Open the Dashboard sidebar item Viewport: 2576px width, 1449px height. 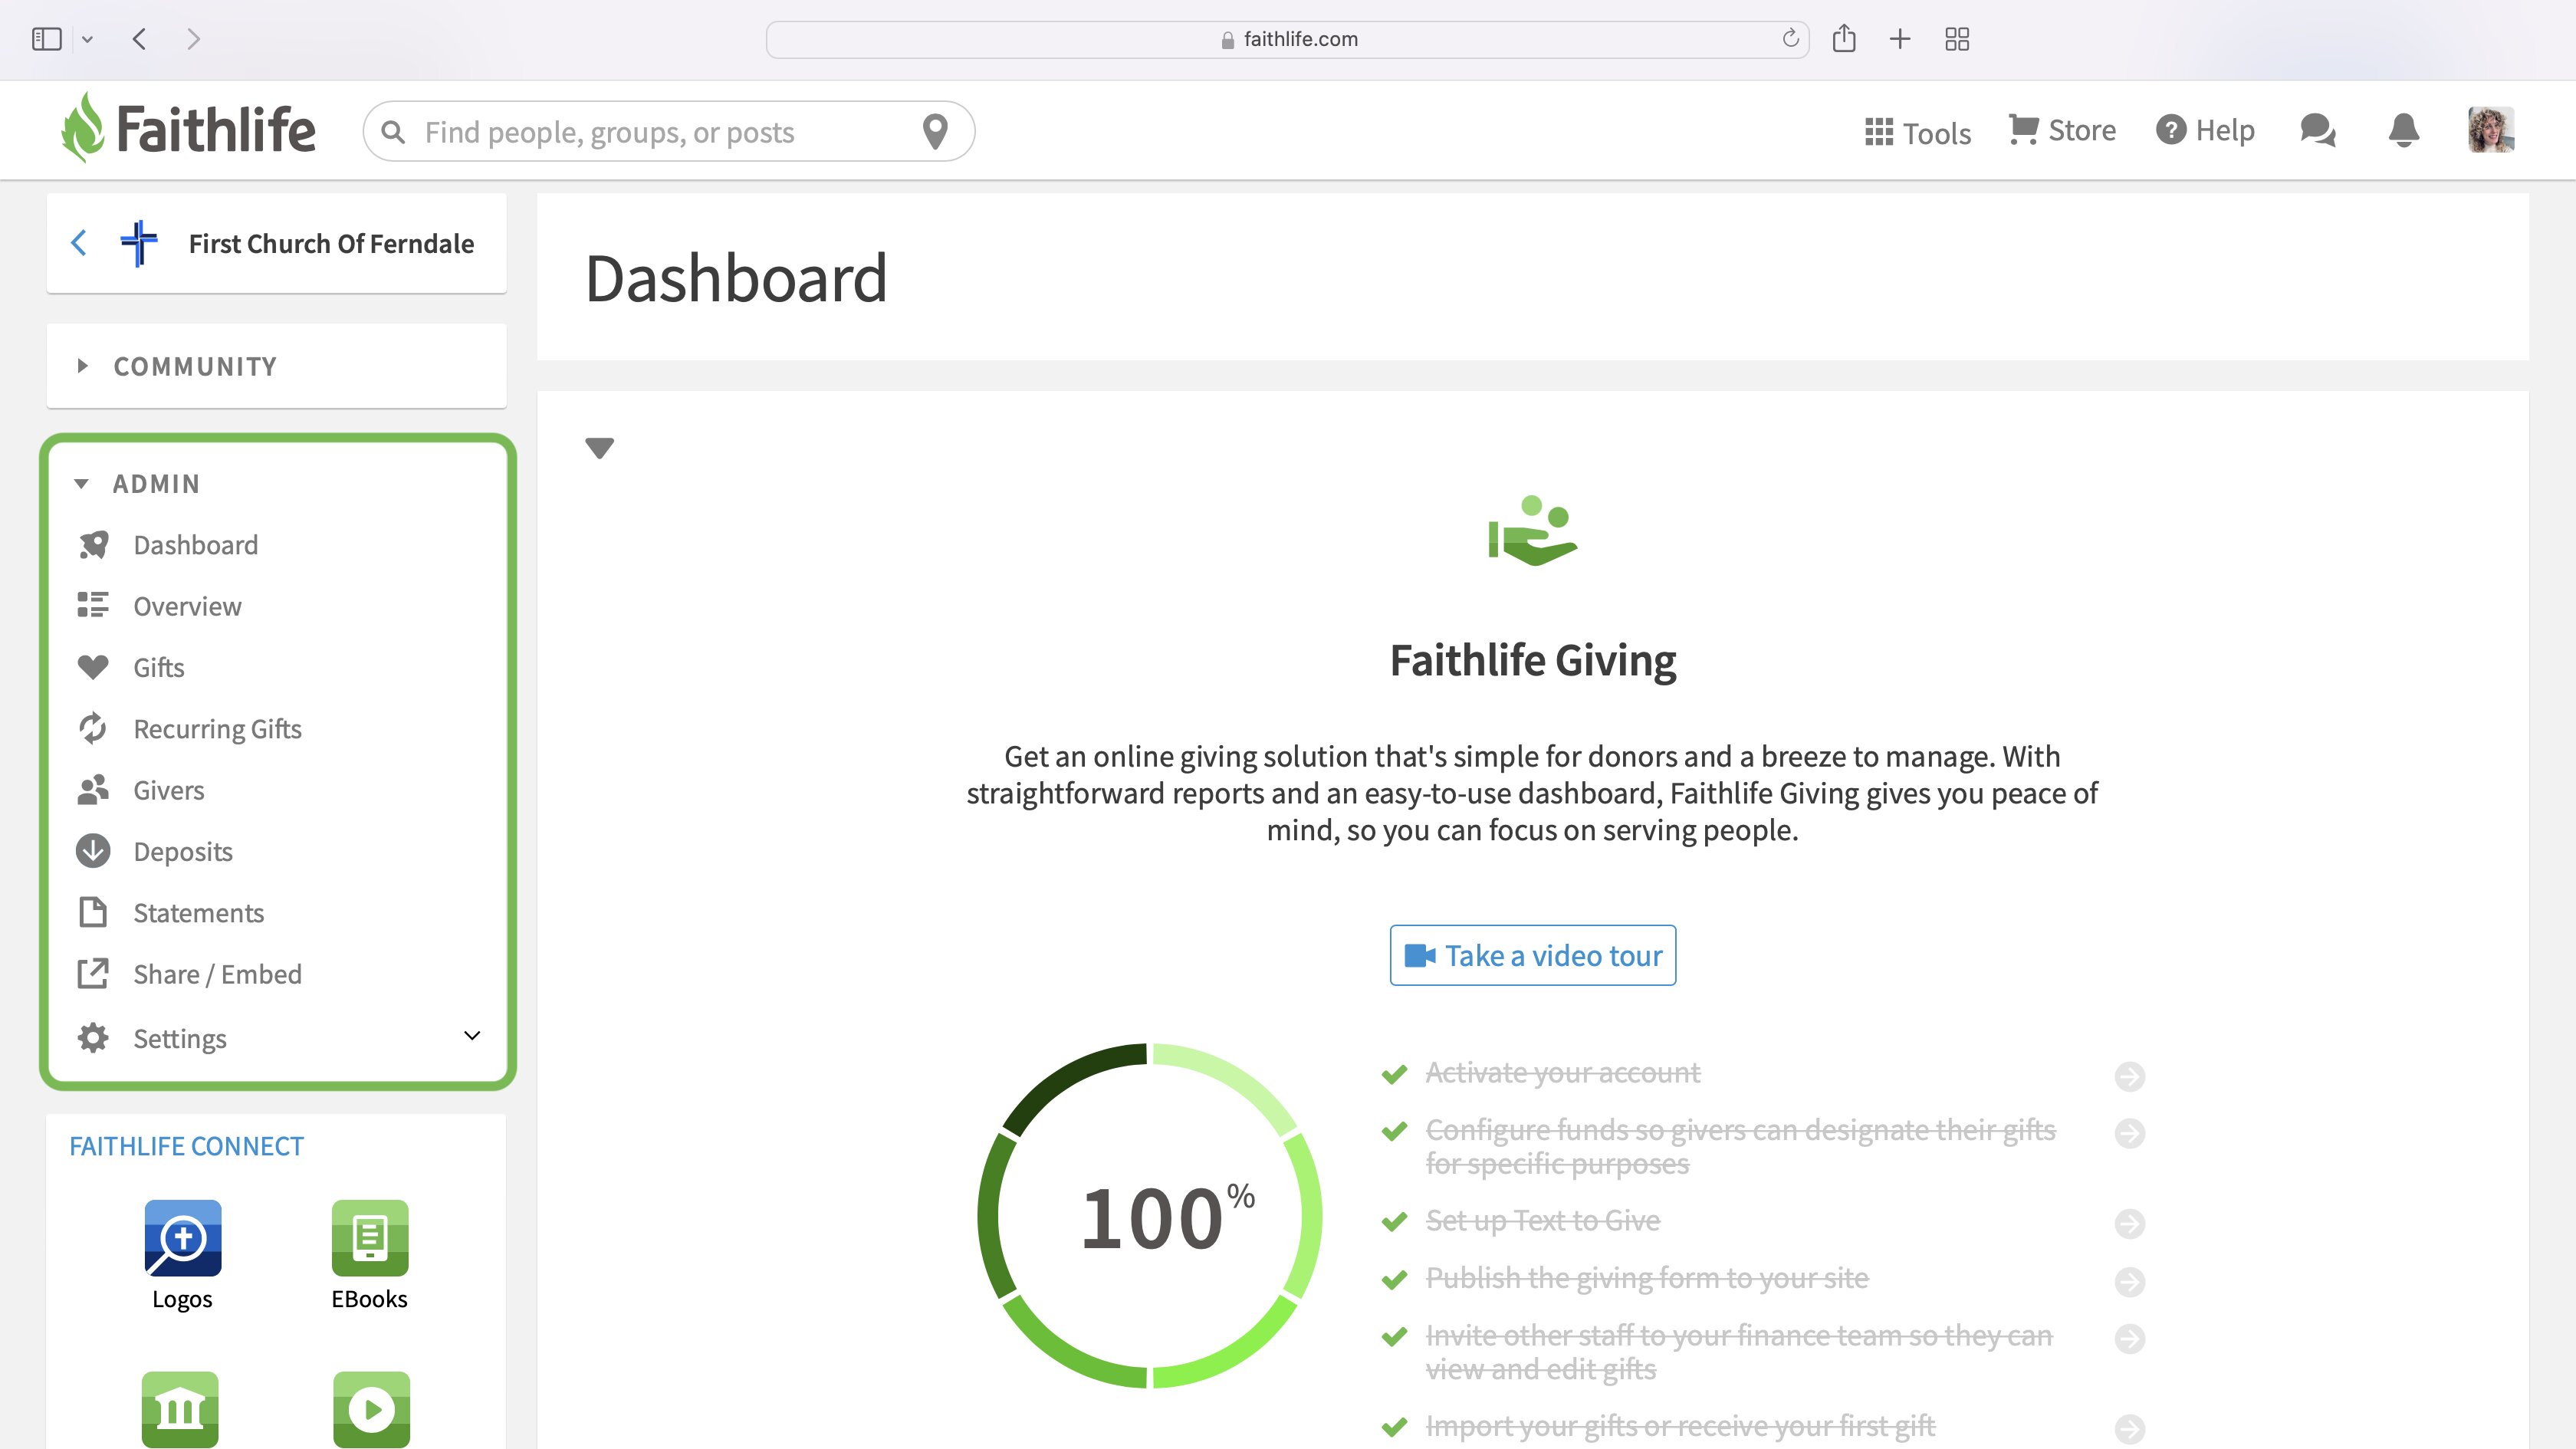196,545
